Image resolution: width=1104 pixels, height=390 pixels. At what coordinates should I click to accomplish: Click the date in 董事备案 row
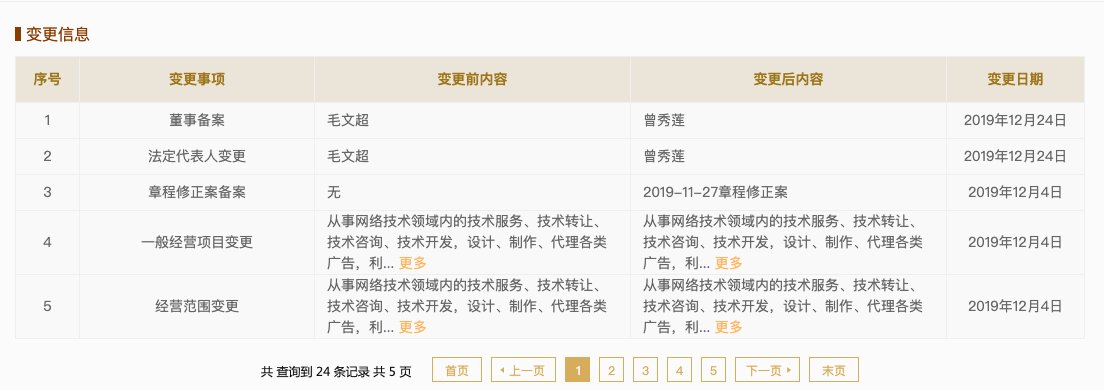1015,120
